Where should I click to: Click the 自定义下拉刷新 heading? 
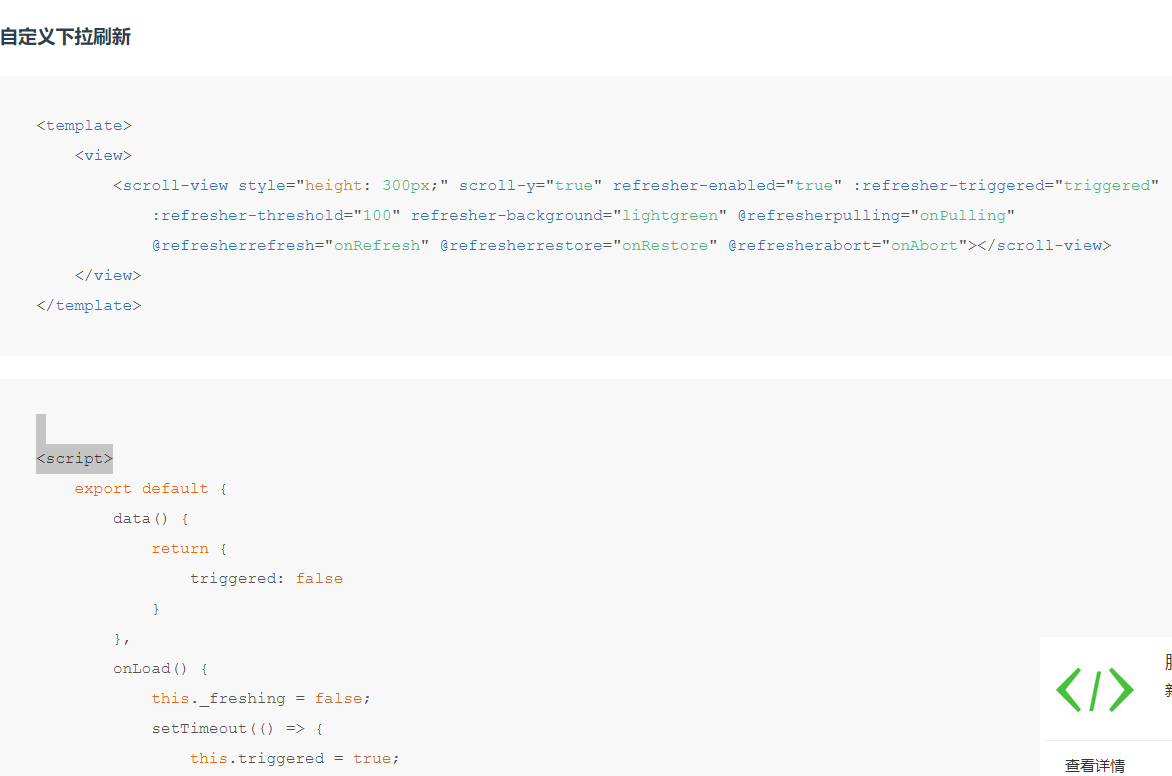pos(66,38)
